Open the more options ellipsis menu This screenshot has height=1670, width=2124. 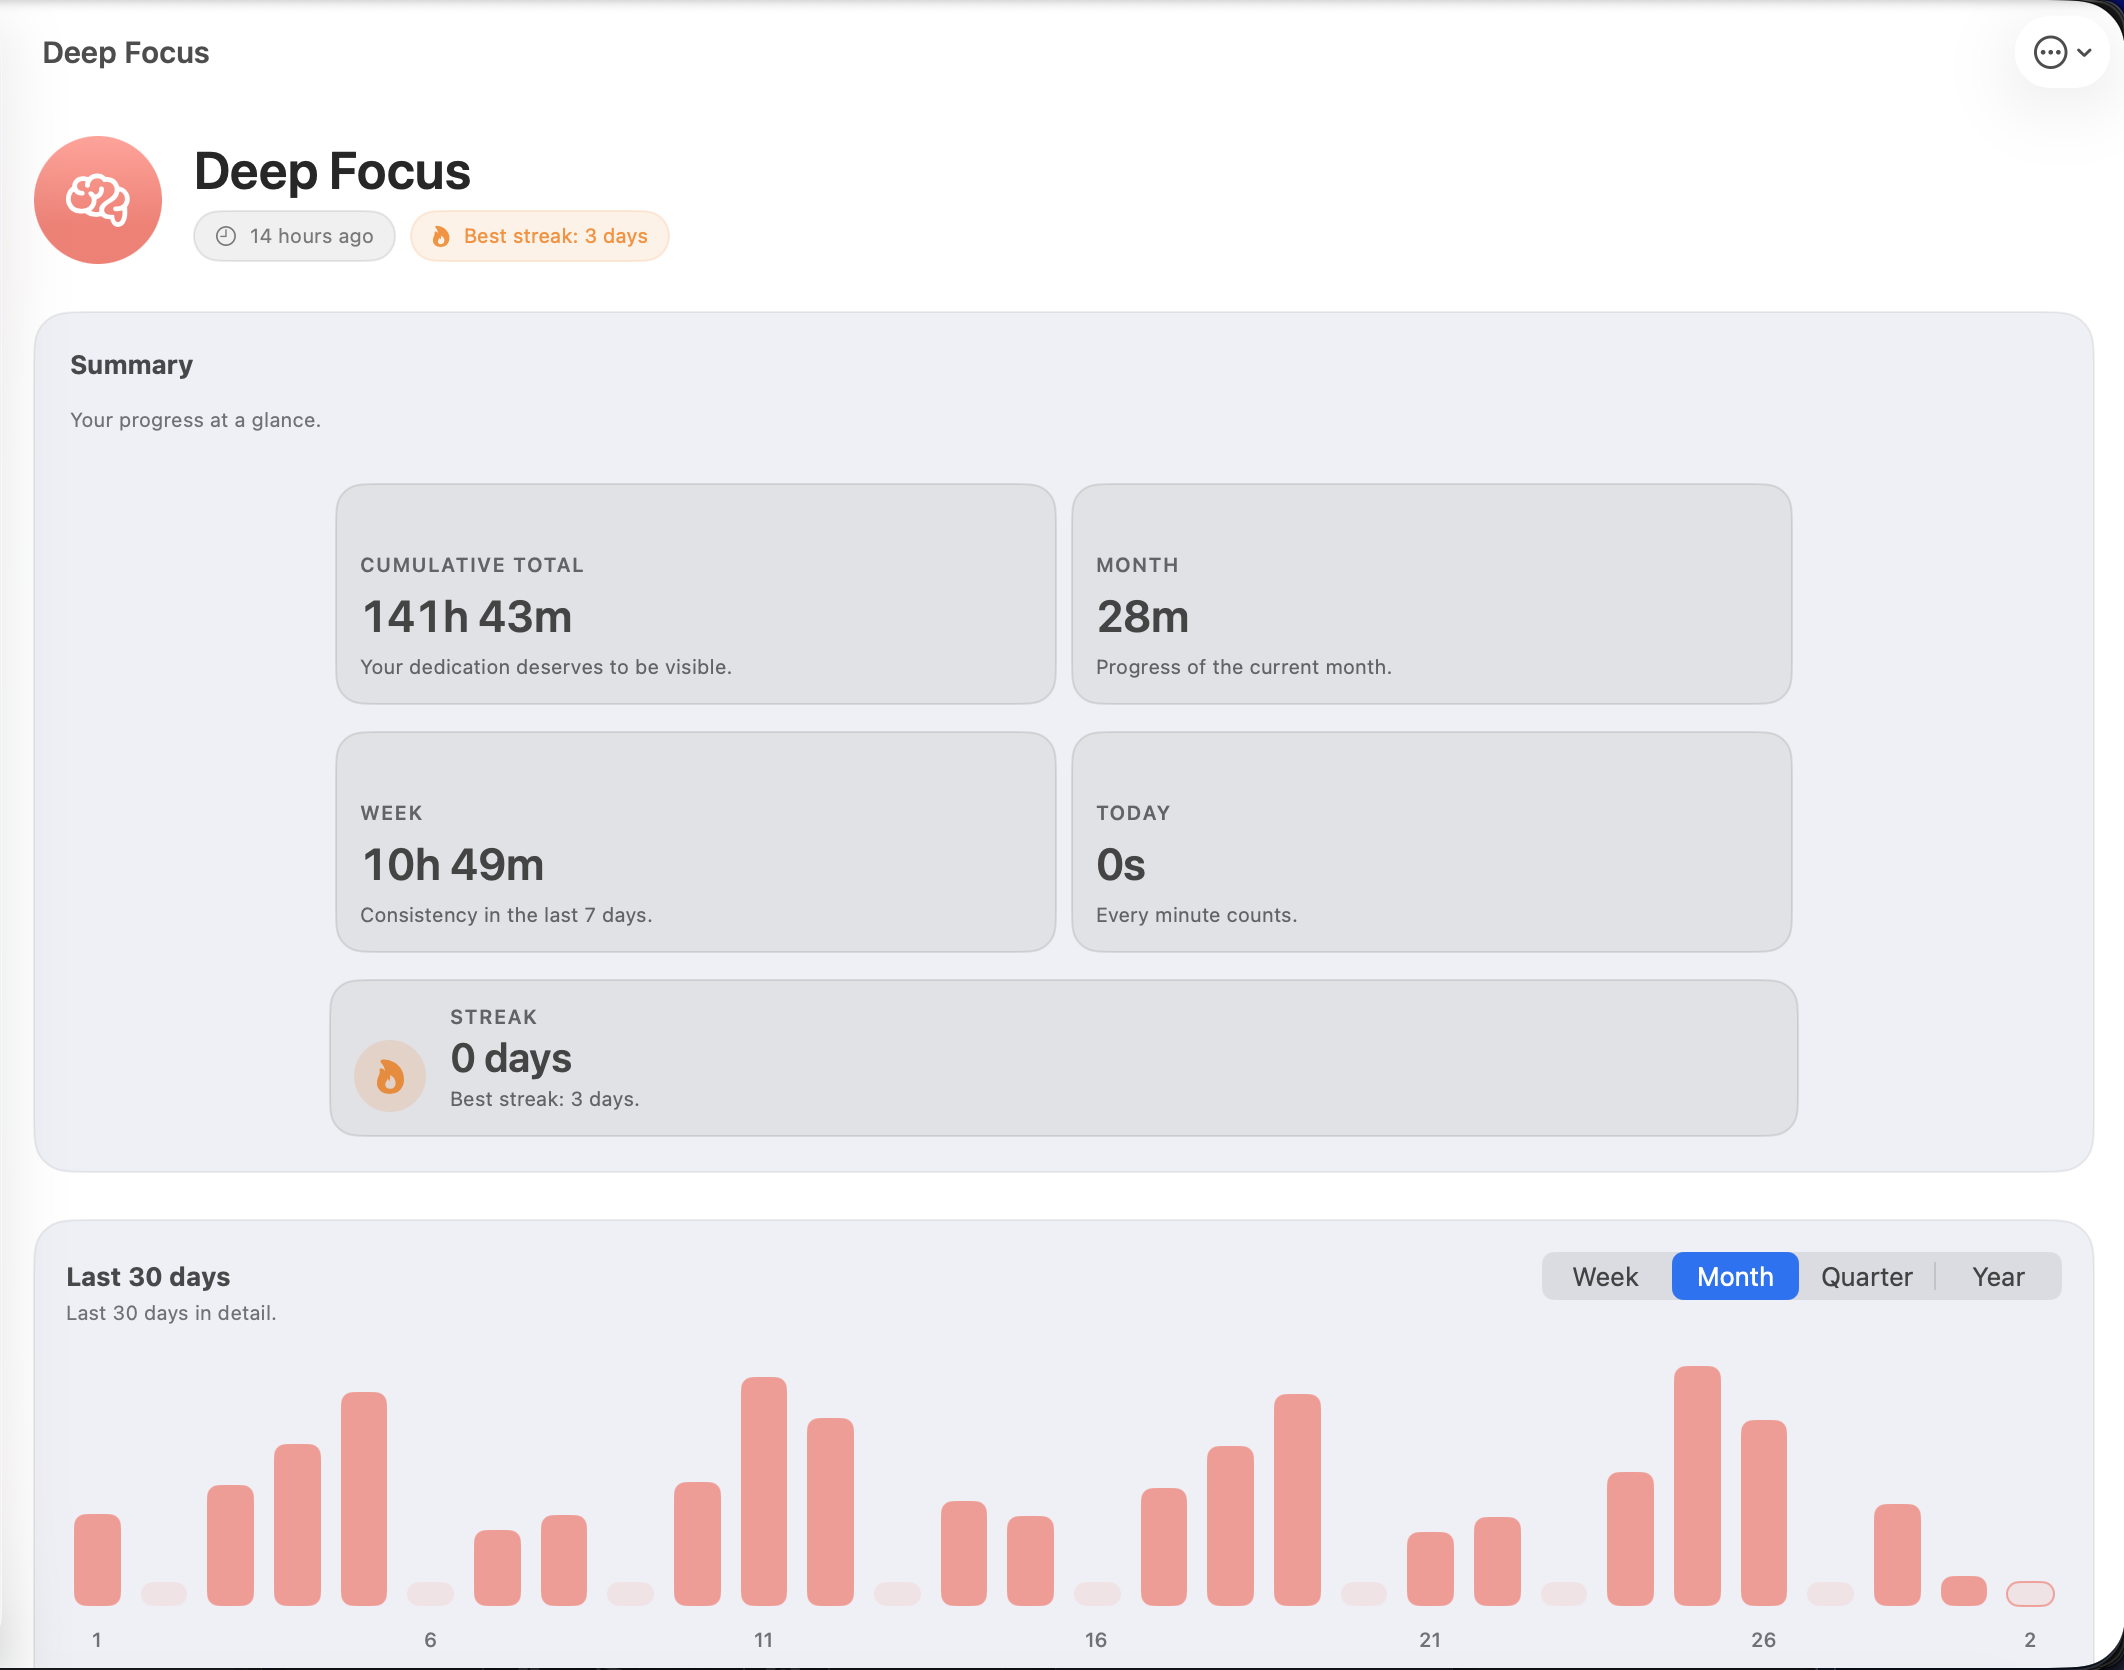click(2051, 52)
